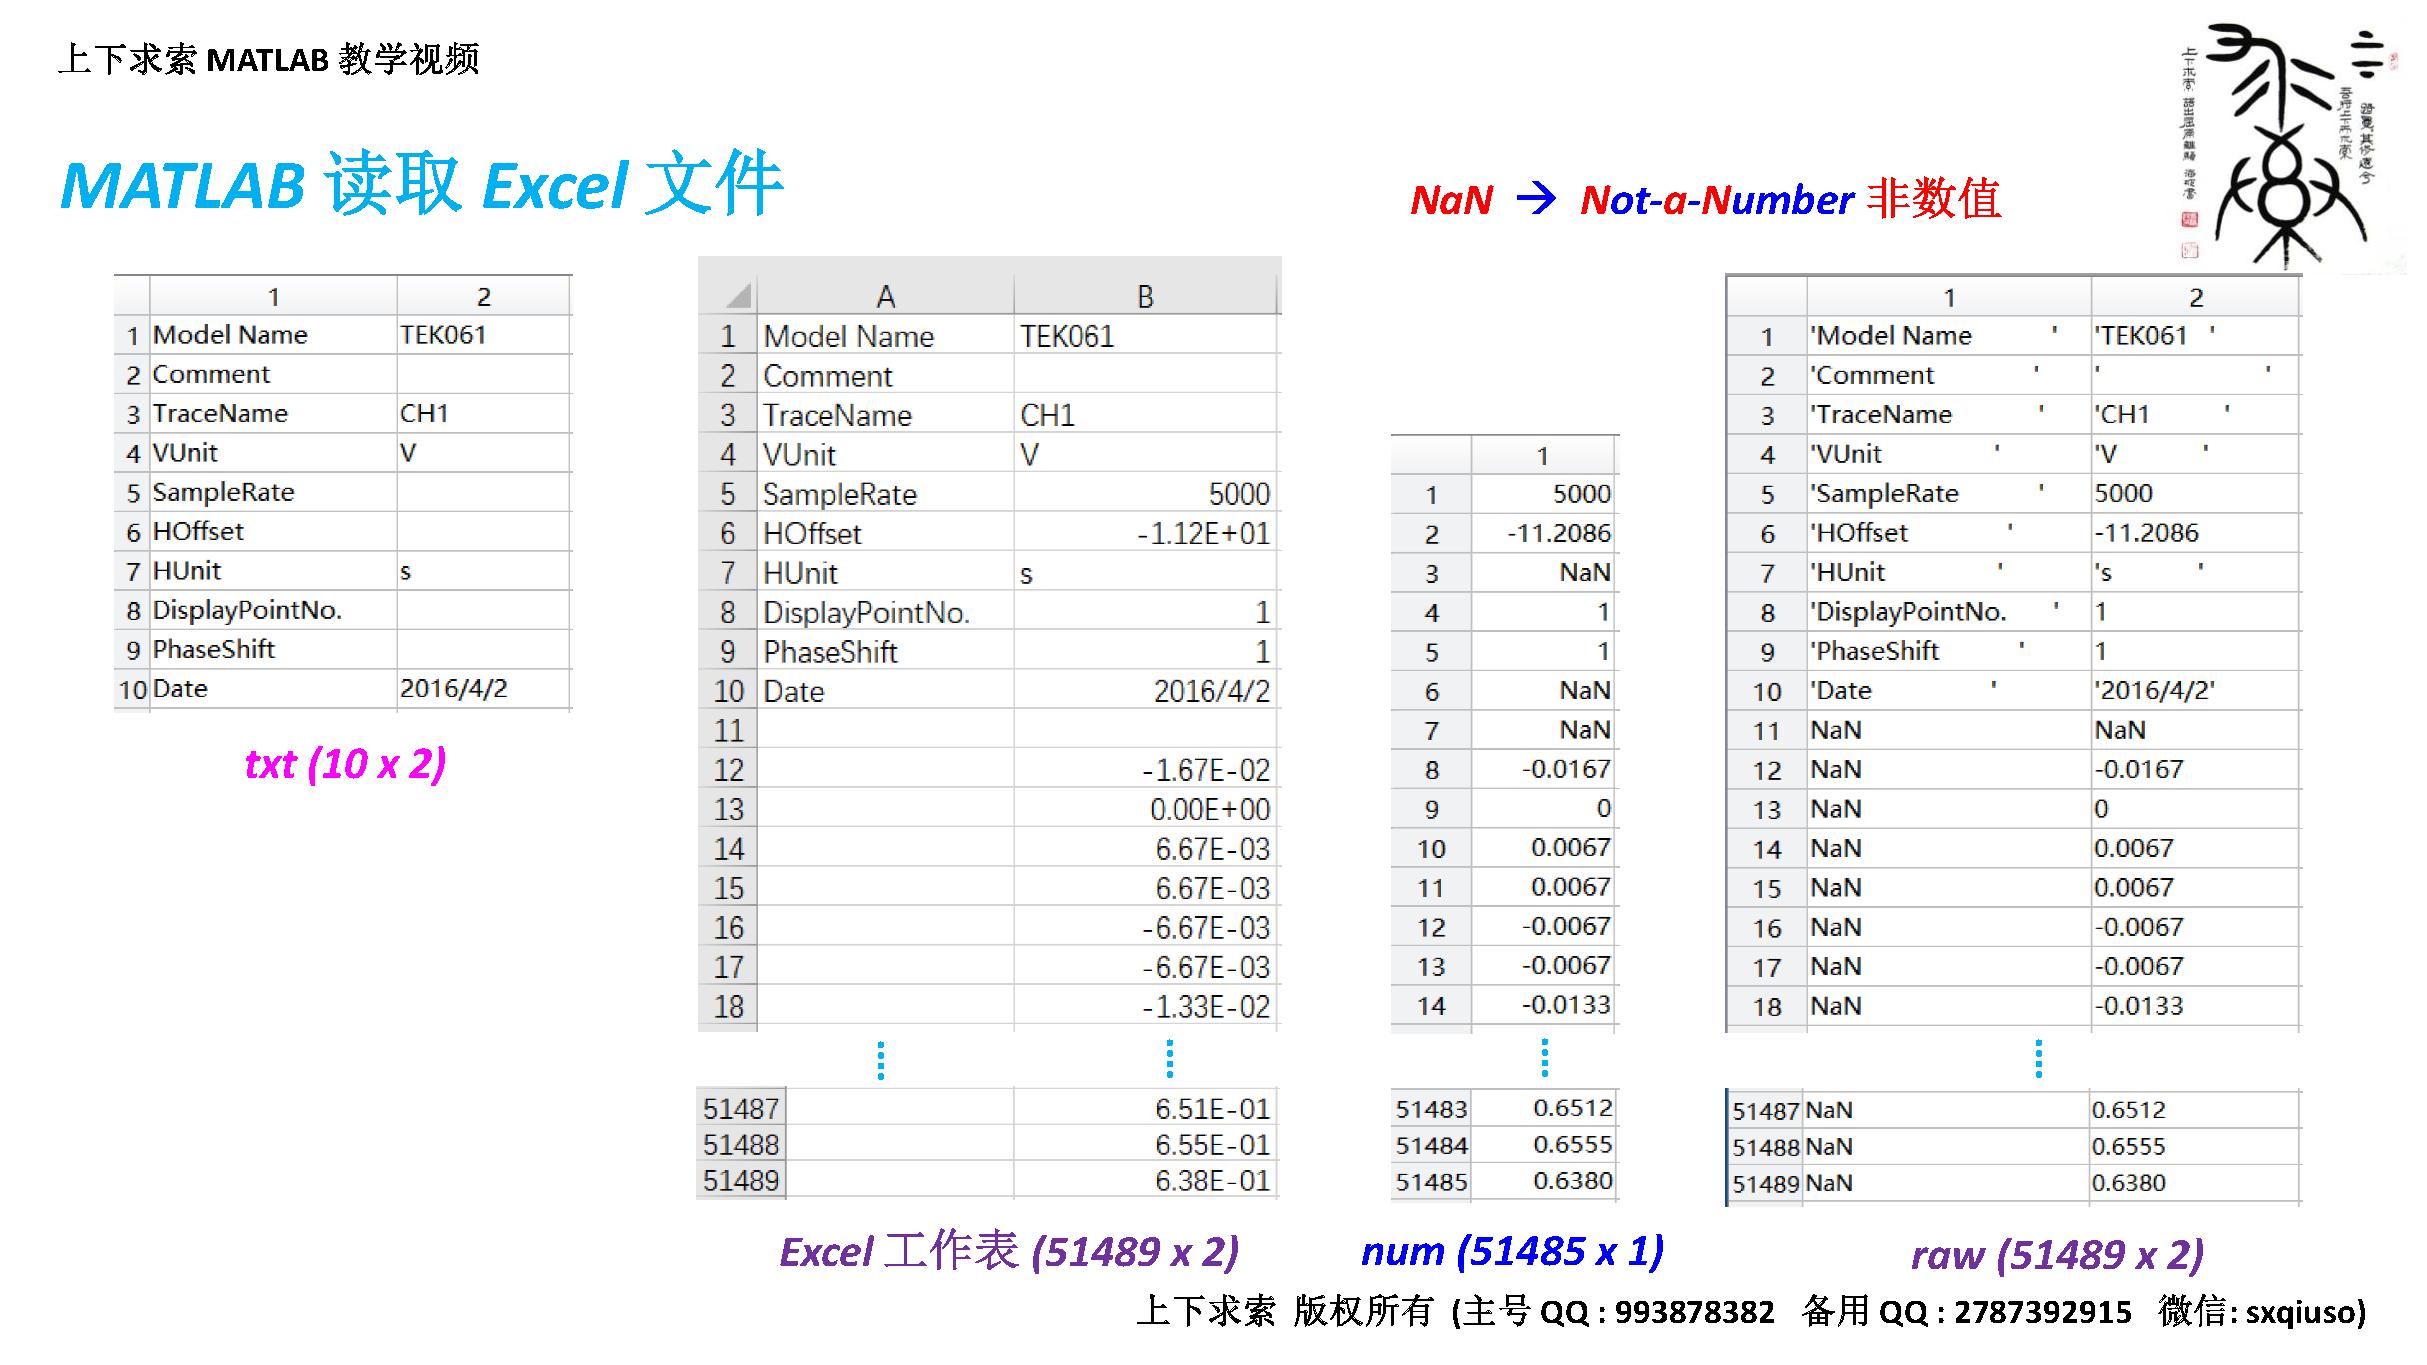Click -11.2086 value in num table
The height and width of the screenshot is (1365, 2427).
pos(1559,533)
